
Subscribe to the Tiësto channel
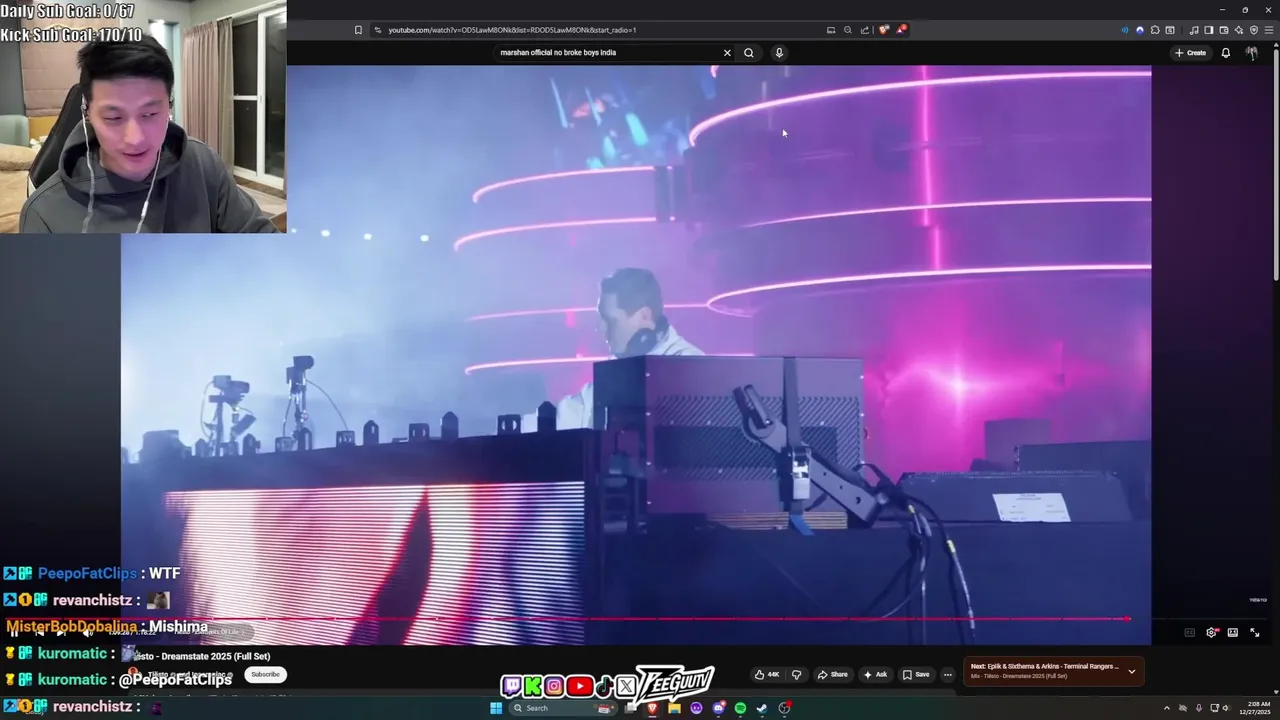pos(265,674)
